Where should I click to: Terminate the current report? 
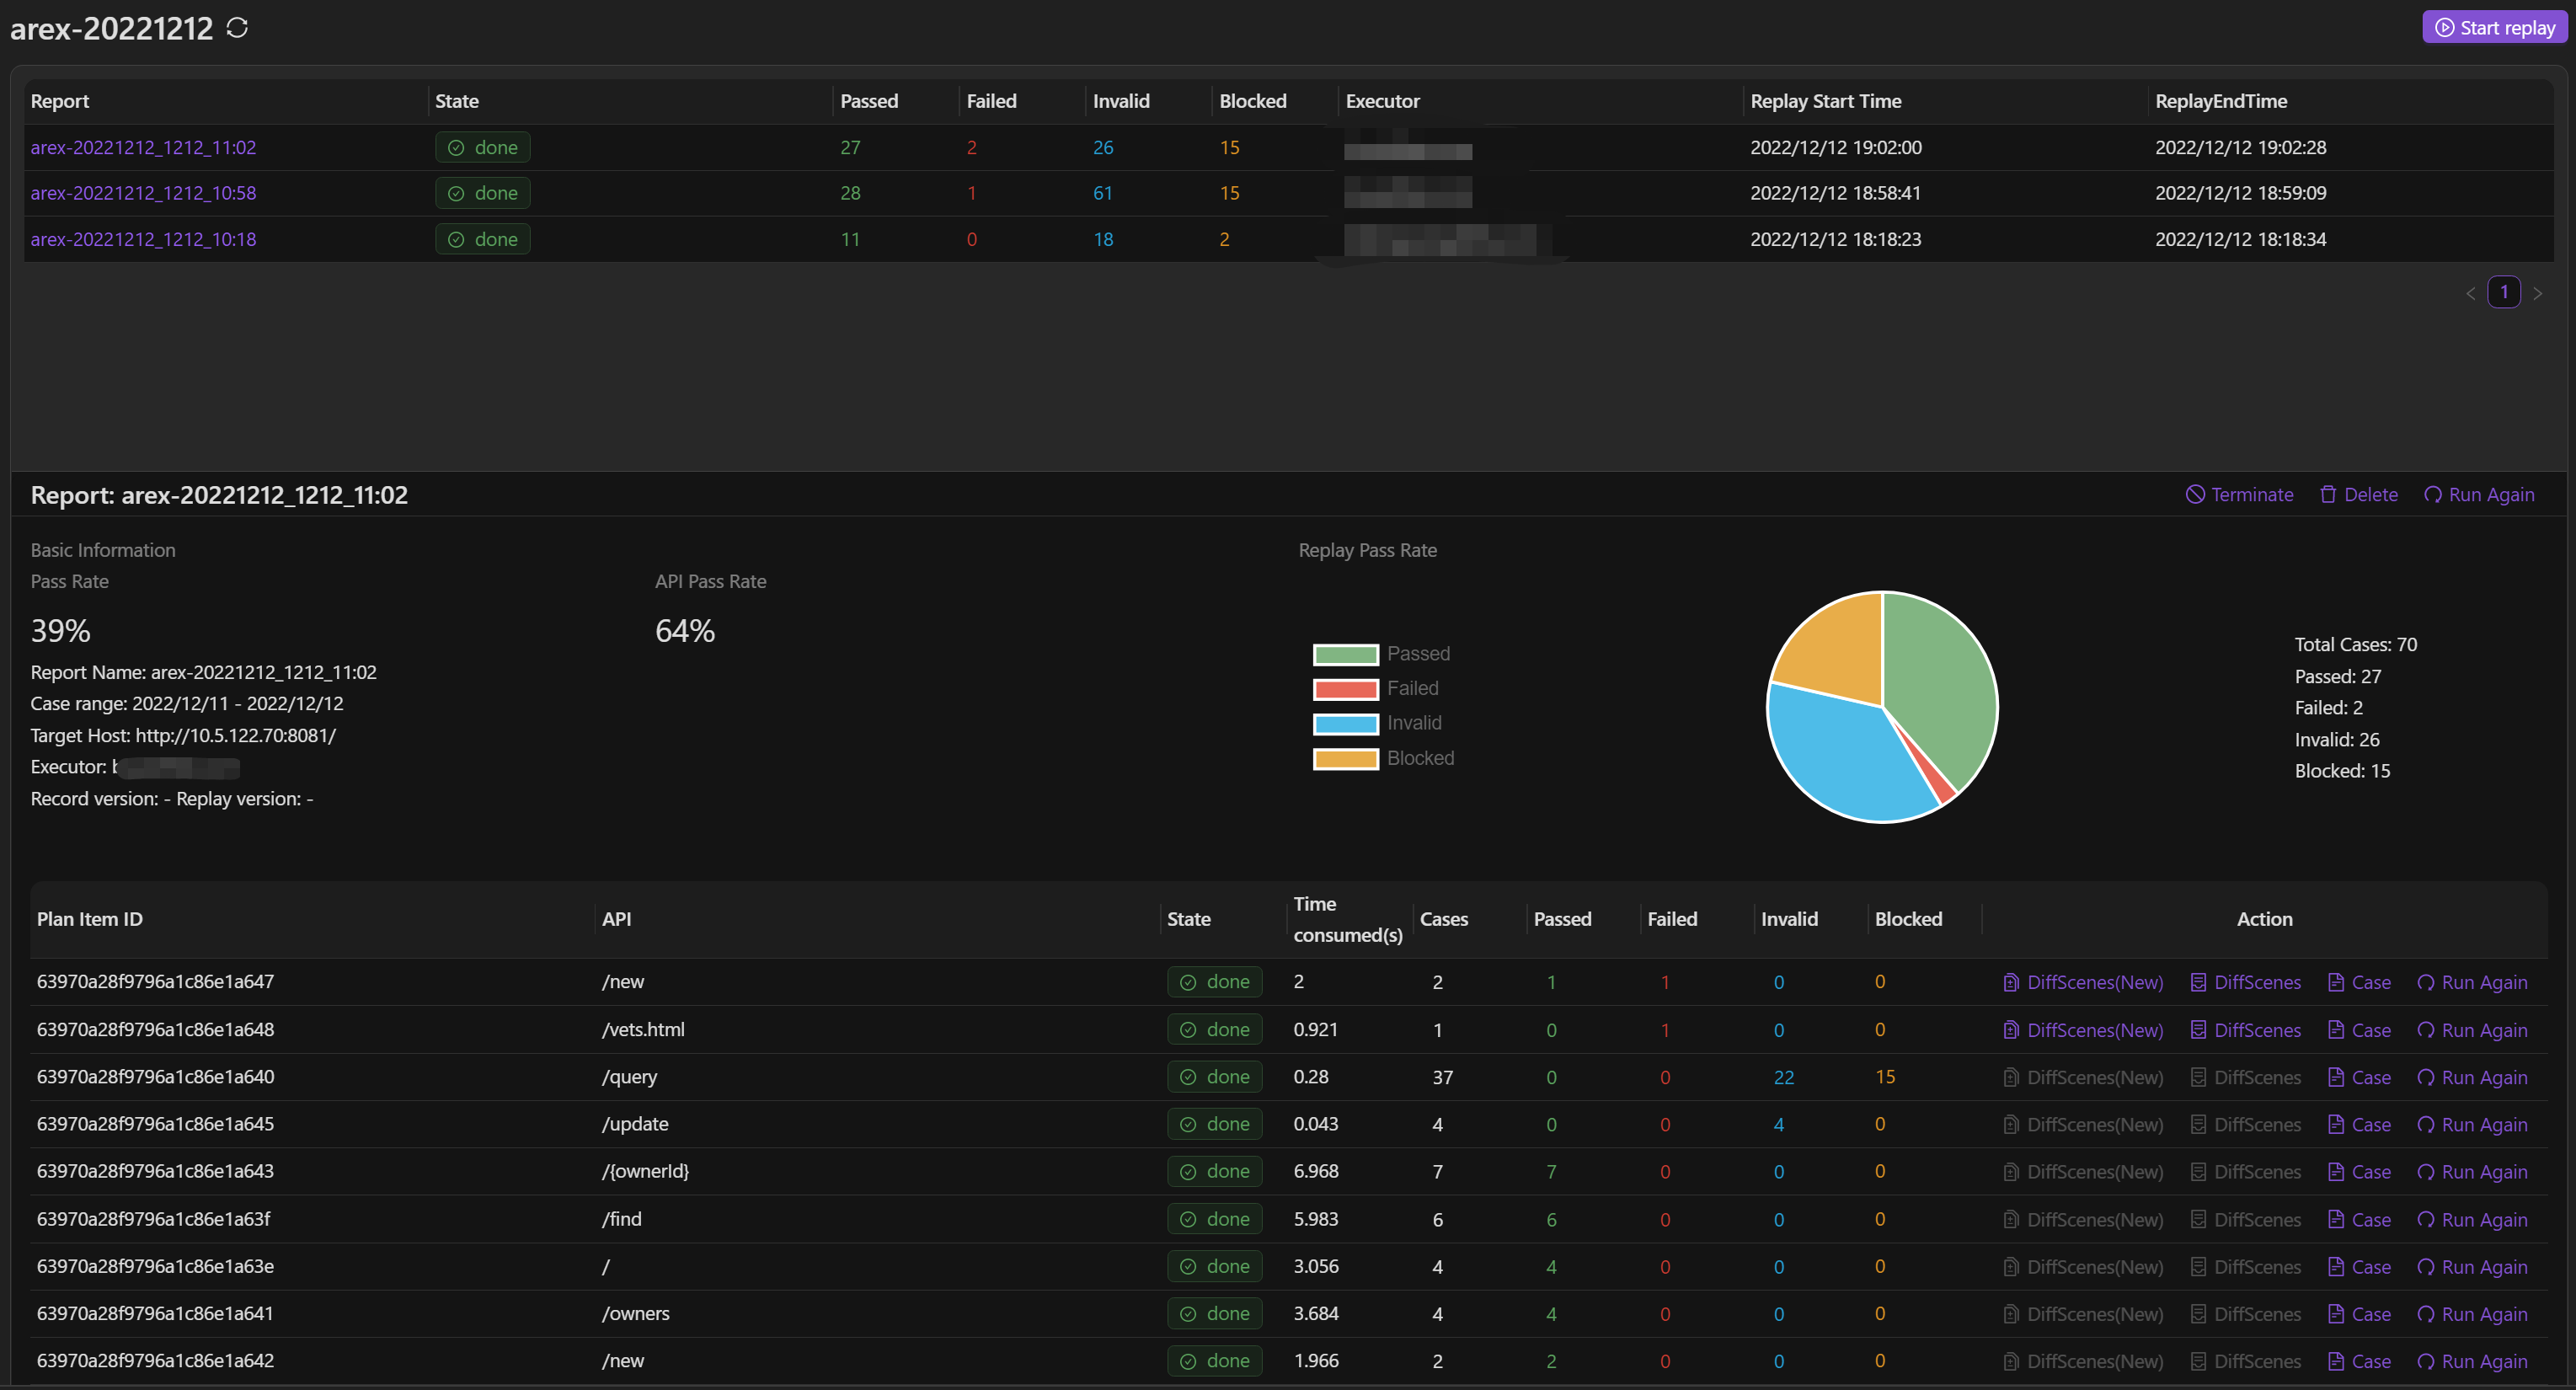[2240, 495]
